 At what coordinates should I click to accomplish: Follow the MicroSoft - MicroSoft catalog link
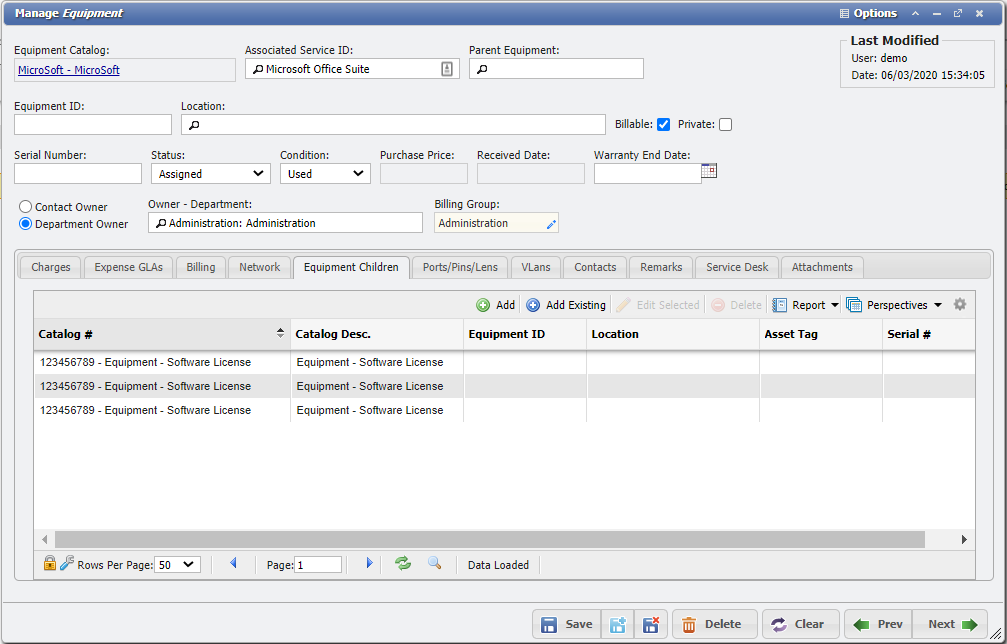[69, 70]
